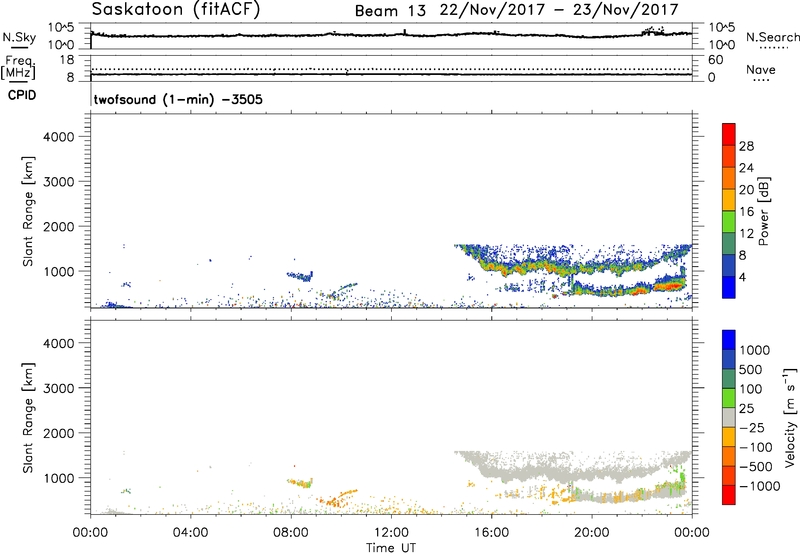Click the gray -25 to 25 velocity band
This screenshot has width=800, height=554.
pyautogui.click(x=729, y=417)
